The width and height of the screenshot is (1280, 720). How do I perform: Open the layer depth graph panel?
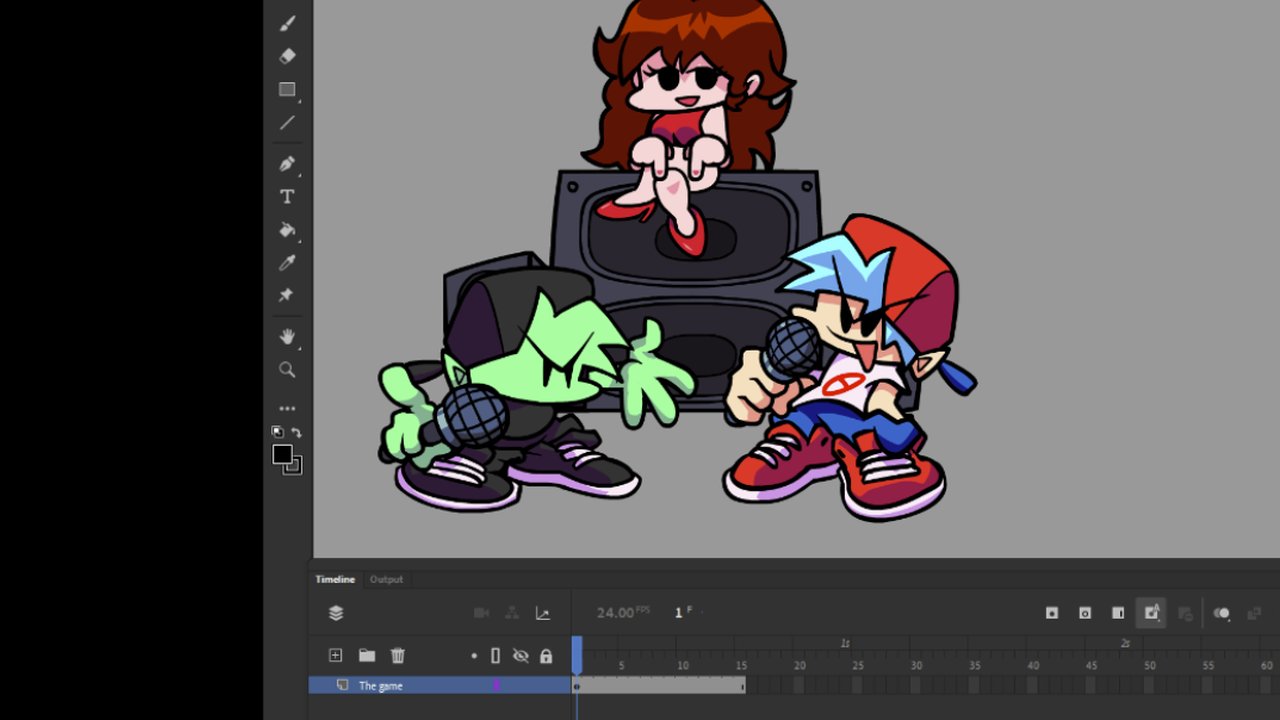[543, 613]
